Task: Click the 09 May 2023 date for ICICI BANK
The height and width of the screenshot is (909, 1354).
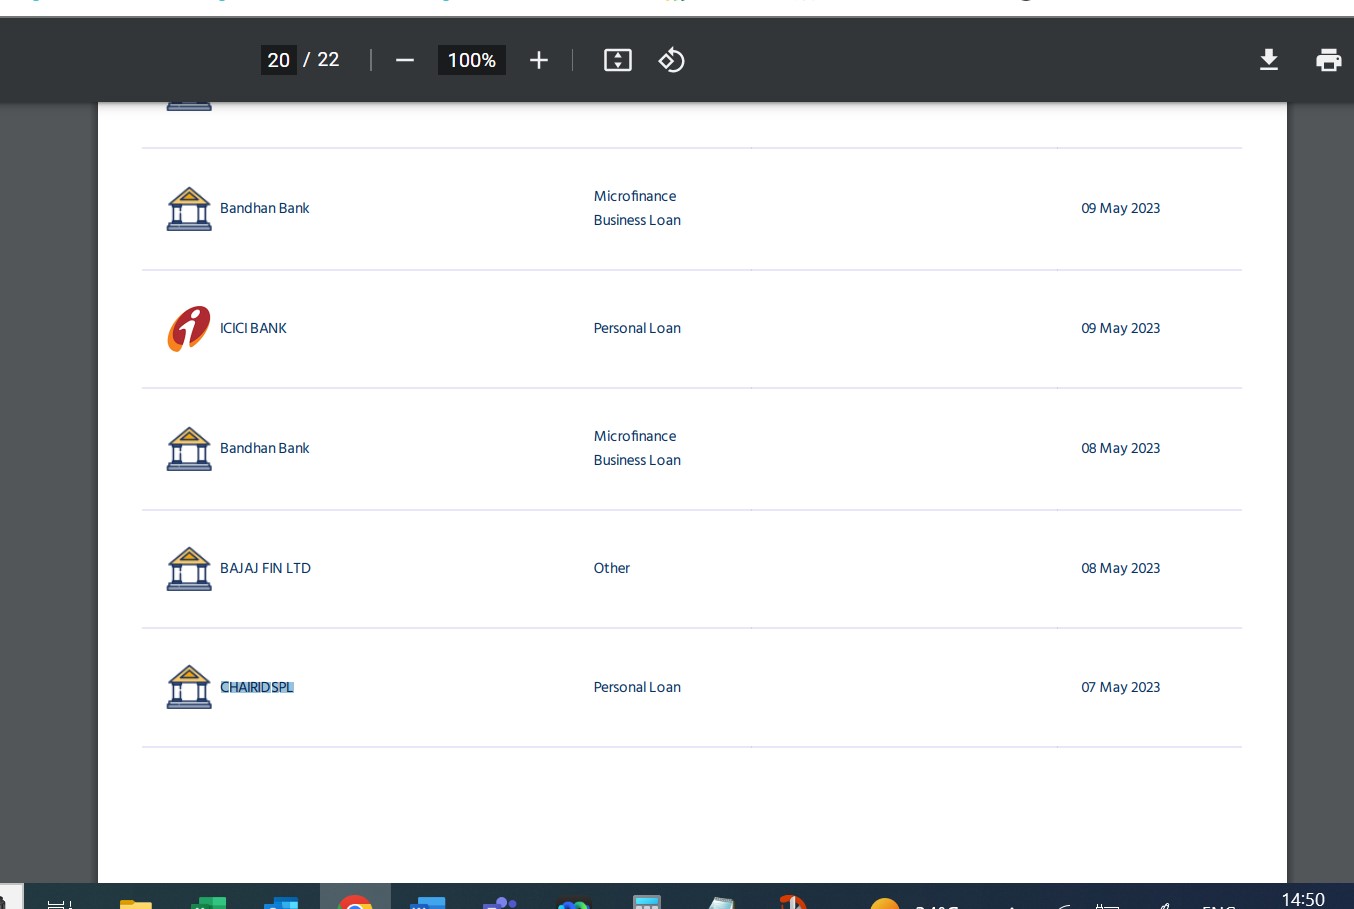Action: 1120,329
